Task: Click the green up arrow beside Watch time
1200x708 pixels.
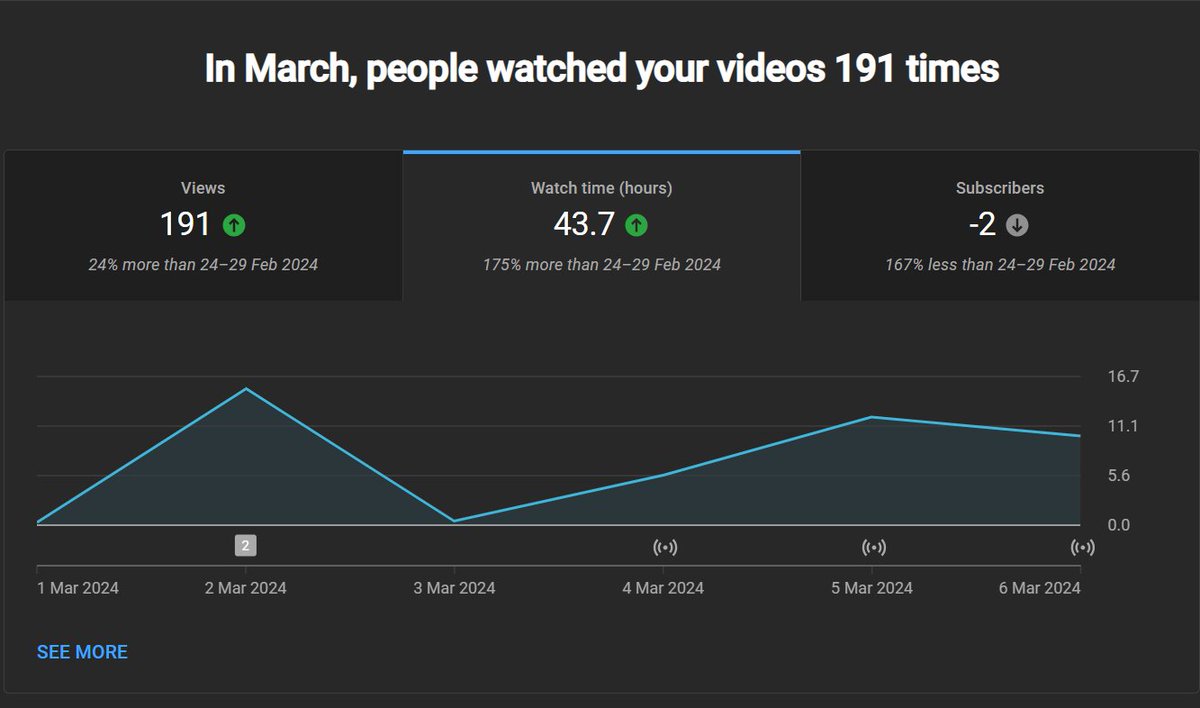Action: [637, 224]
